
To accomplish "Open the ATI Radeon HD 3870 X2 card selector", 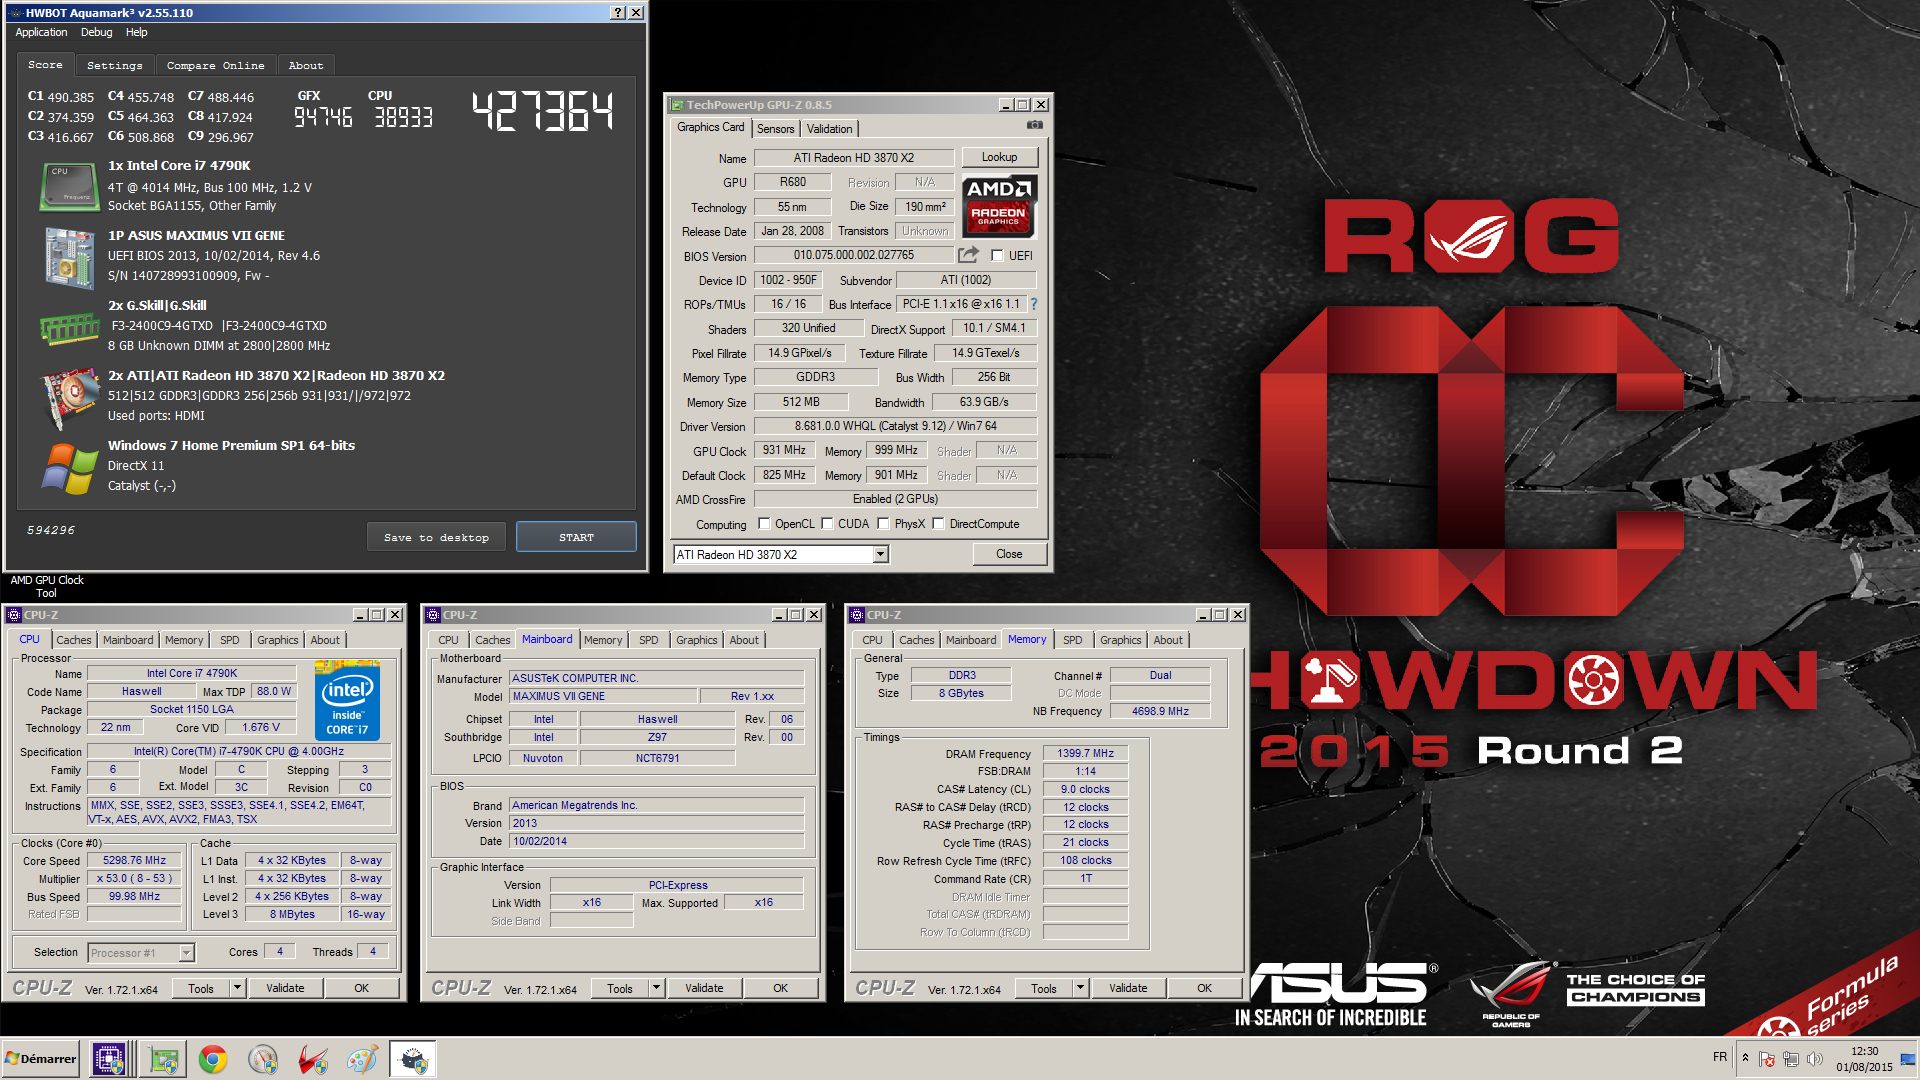I will (x=781, y=555).
